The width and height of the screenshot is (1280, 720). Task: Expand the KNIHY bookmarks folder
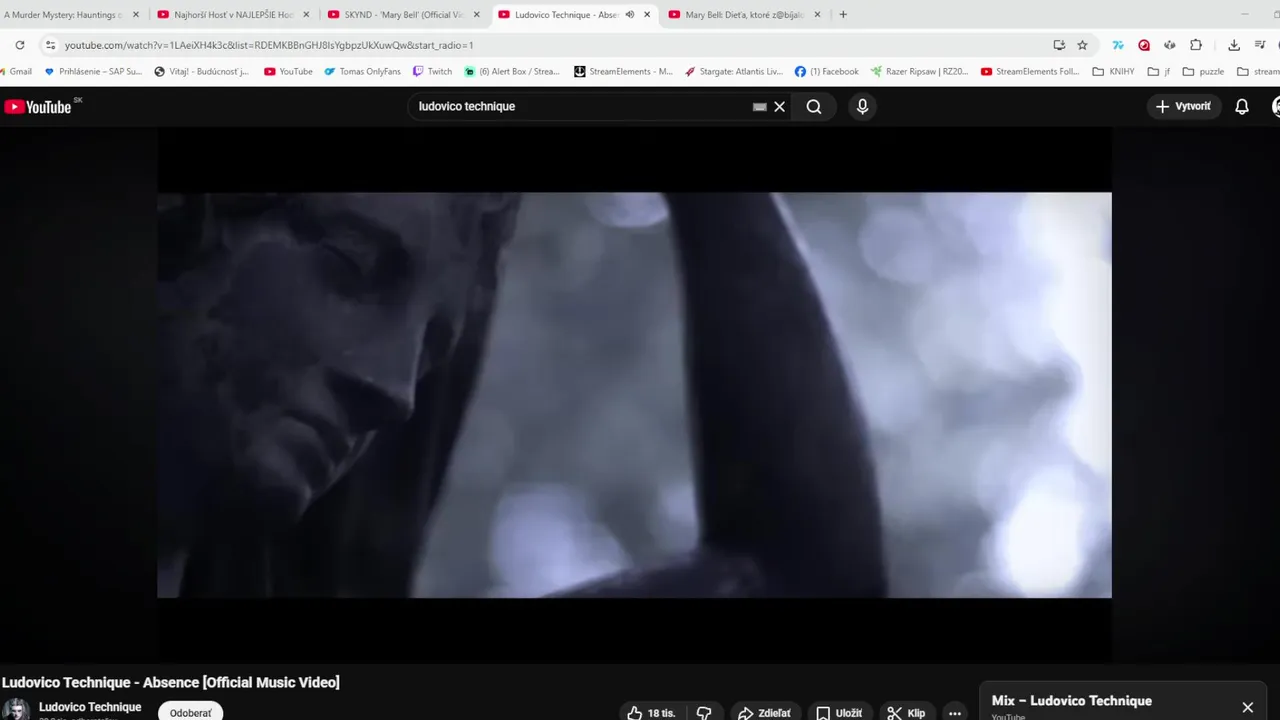[1113, 72]
